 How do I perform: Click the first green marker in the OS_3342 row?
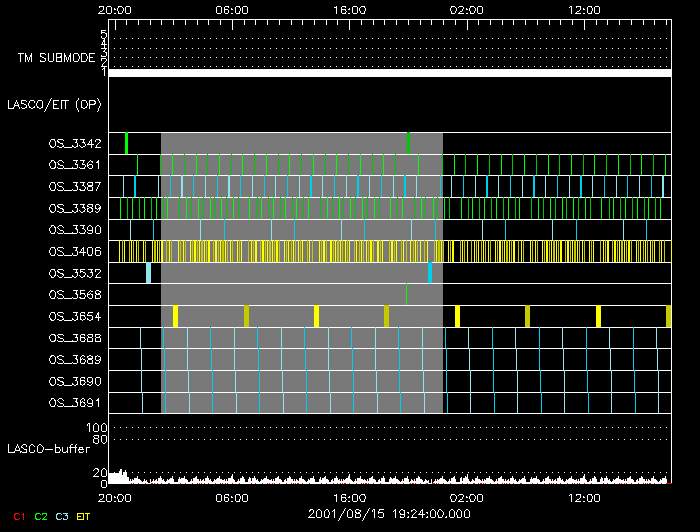tap(126, 142)
